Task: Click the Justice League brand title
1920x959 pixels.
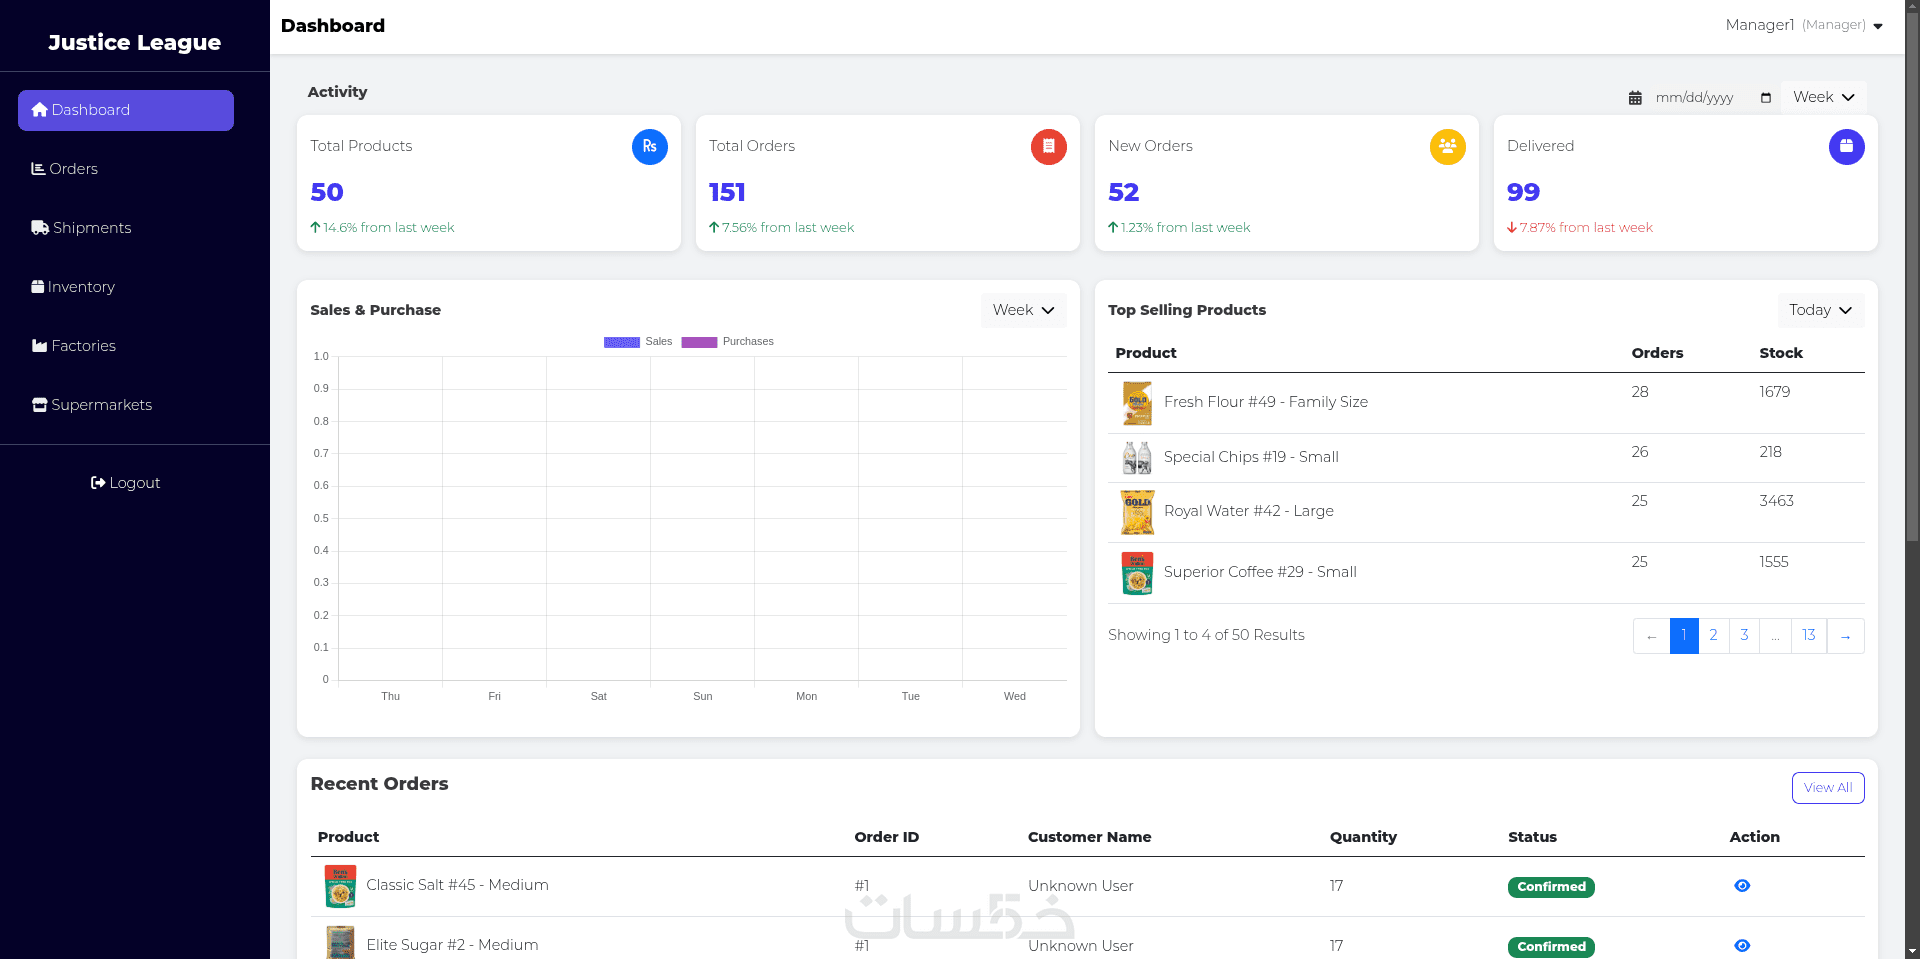Action: 135,42
